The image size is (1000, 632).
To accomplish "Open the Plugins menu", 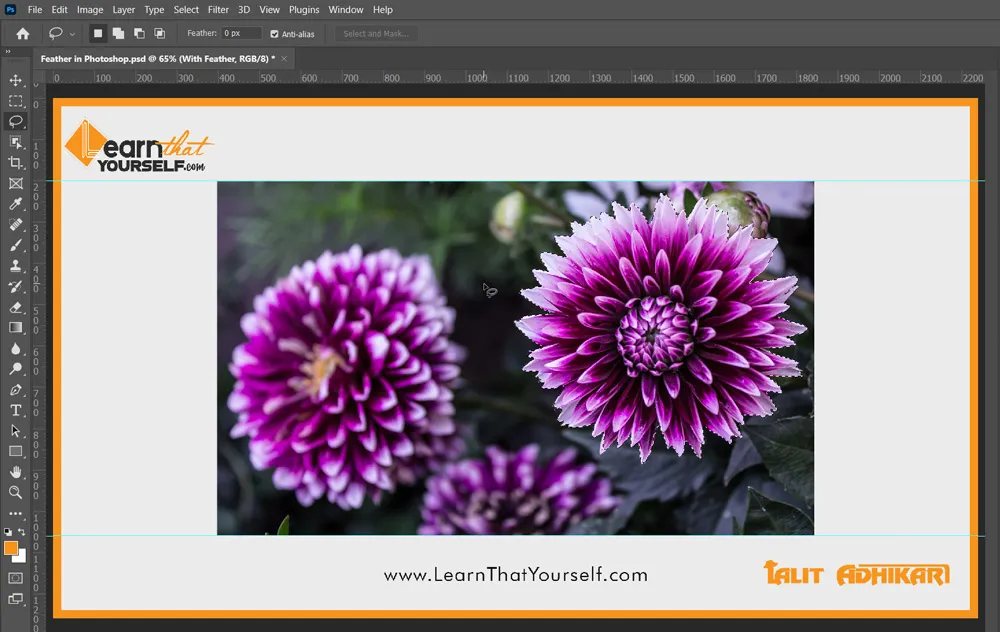I will pos(304,10).
